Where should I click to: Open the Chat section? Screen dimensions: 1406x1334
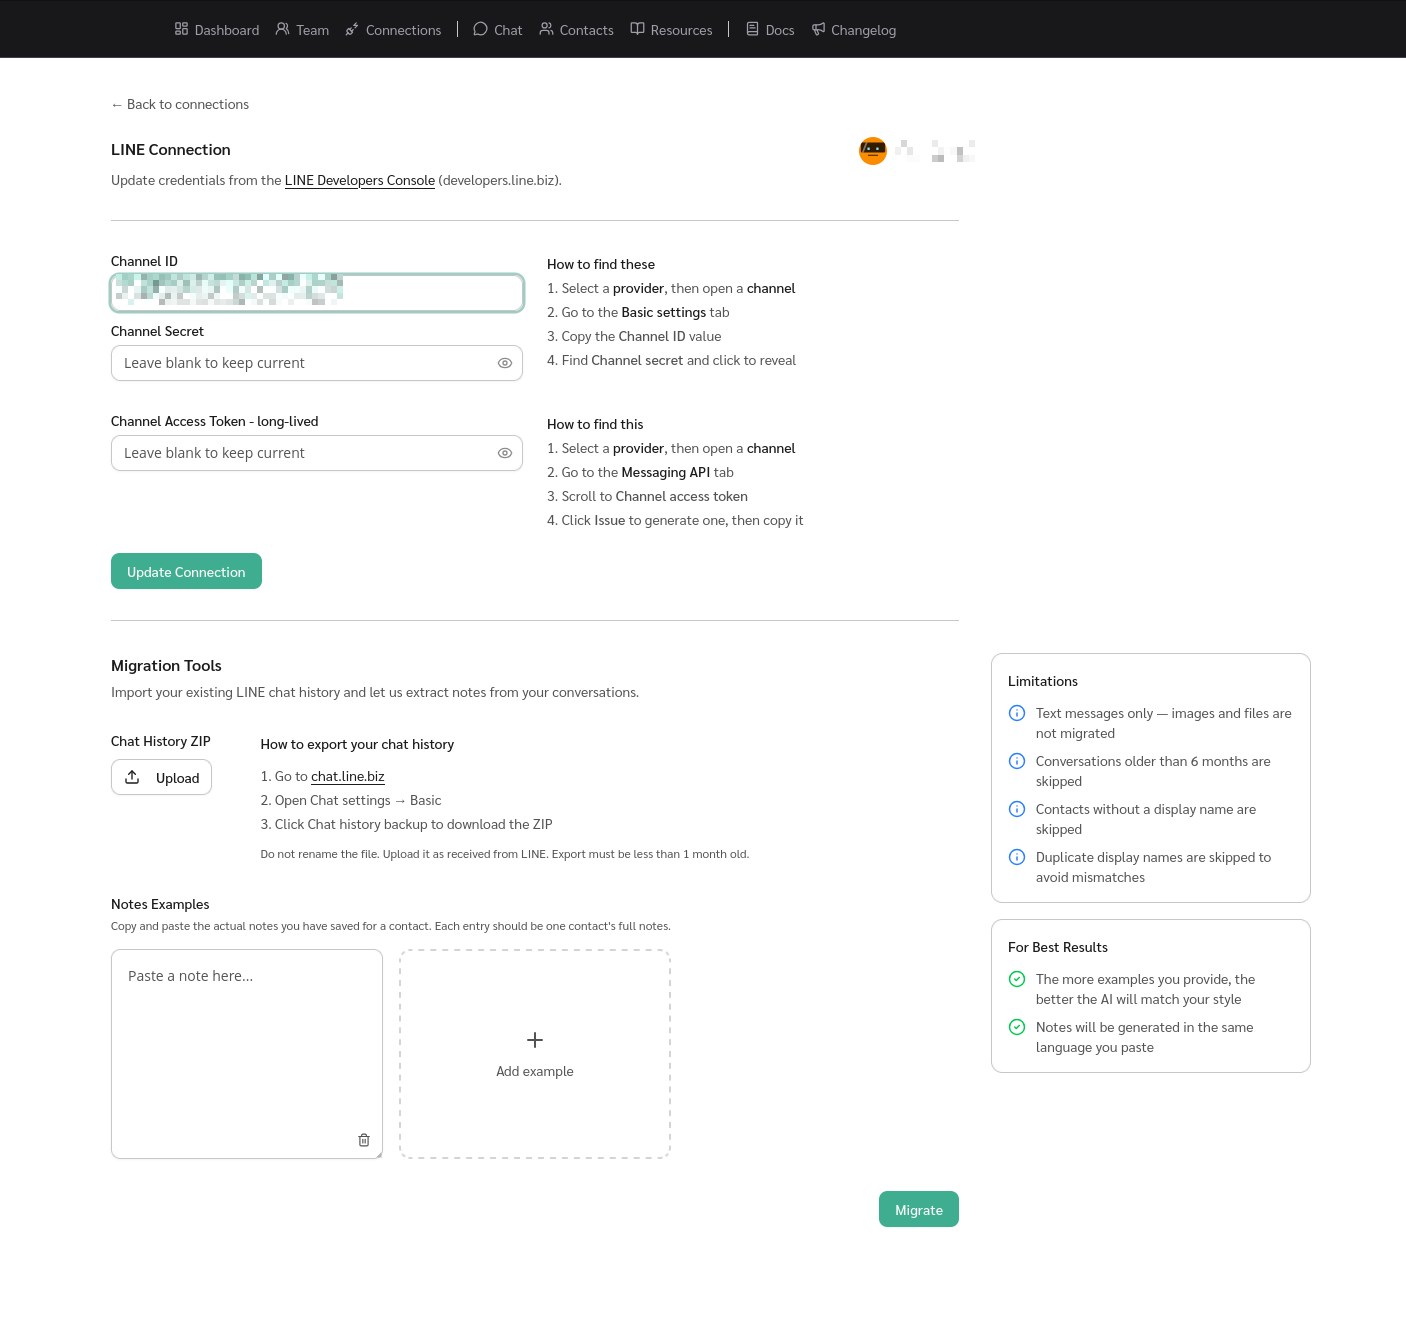click(x=498, y=30)
